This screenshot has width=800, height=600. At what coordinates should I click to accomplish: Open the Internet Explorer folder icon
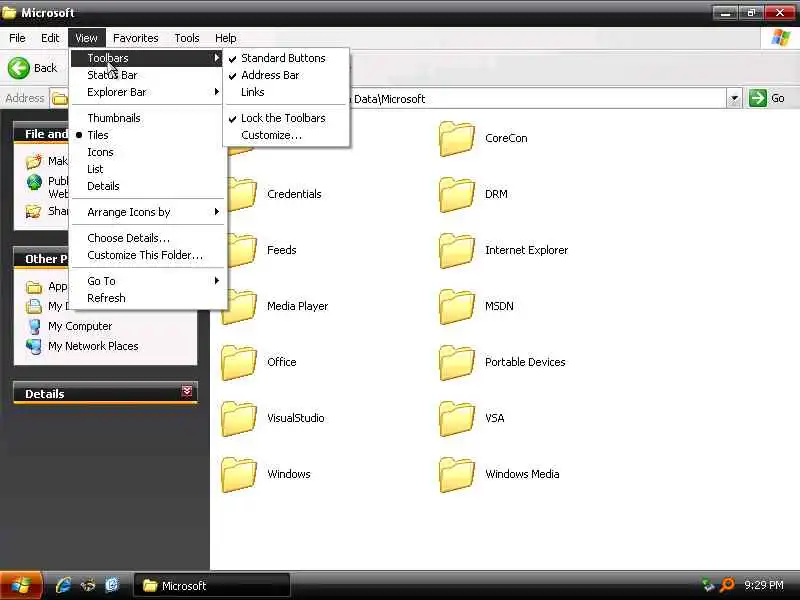457,251
